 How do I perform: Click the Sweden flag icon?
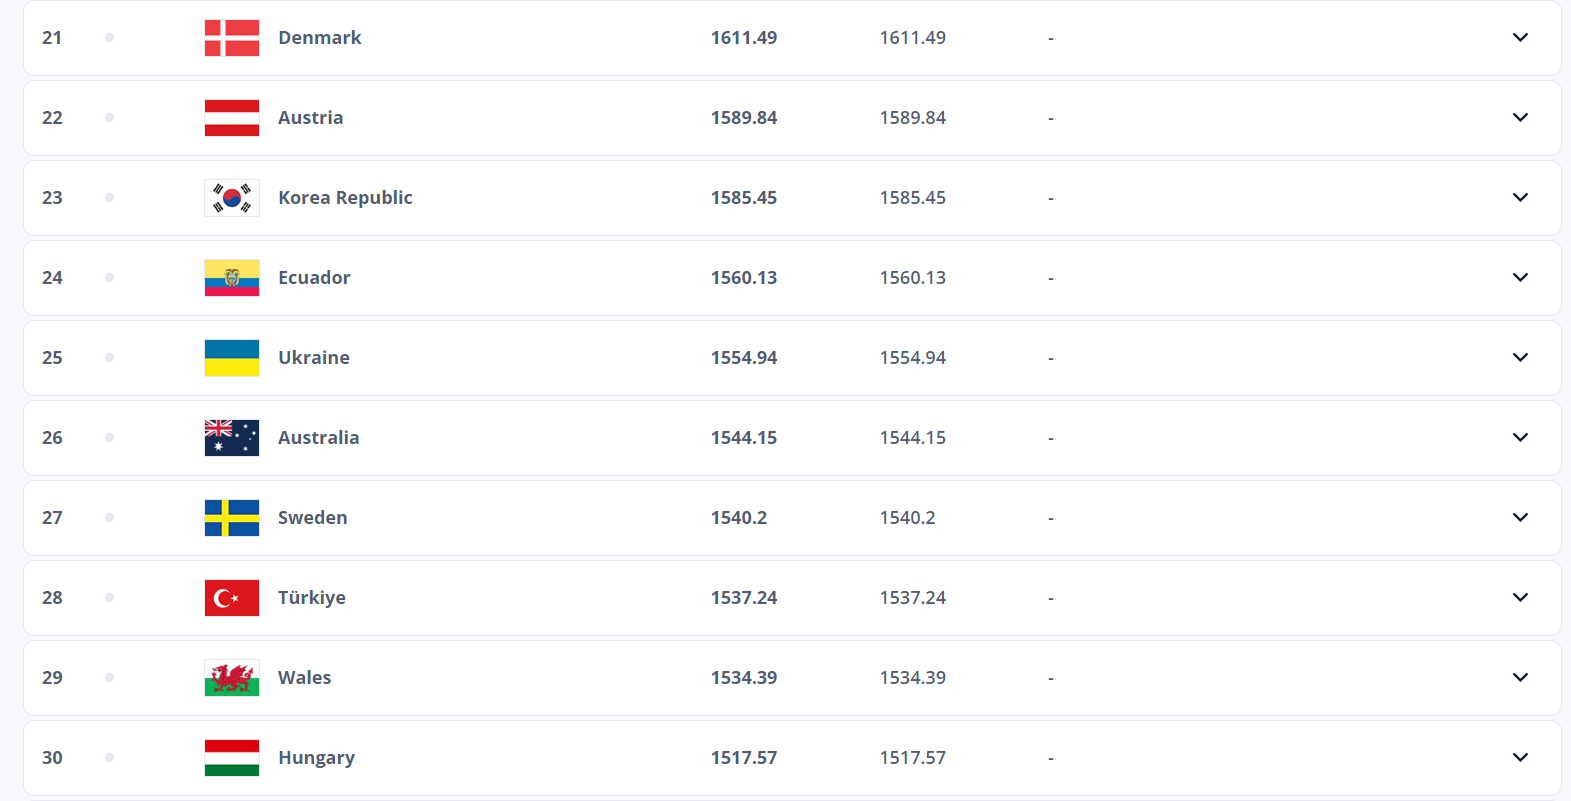click(232, 518)
